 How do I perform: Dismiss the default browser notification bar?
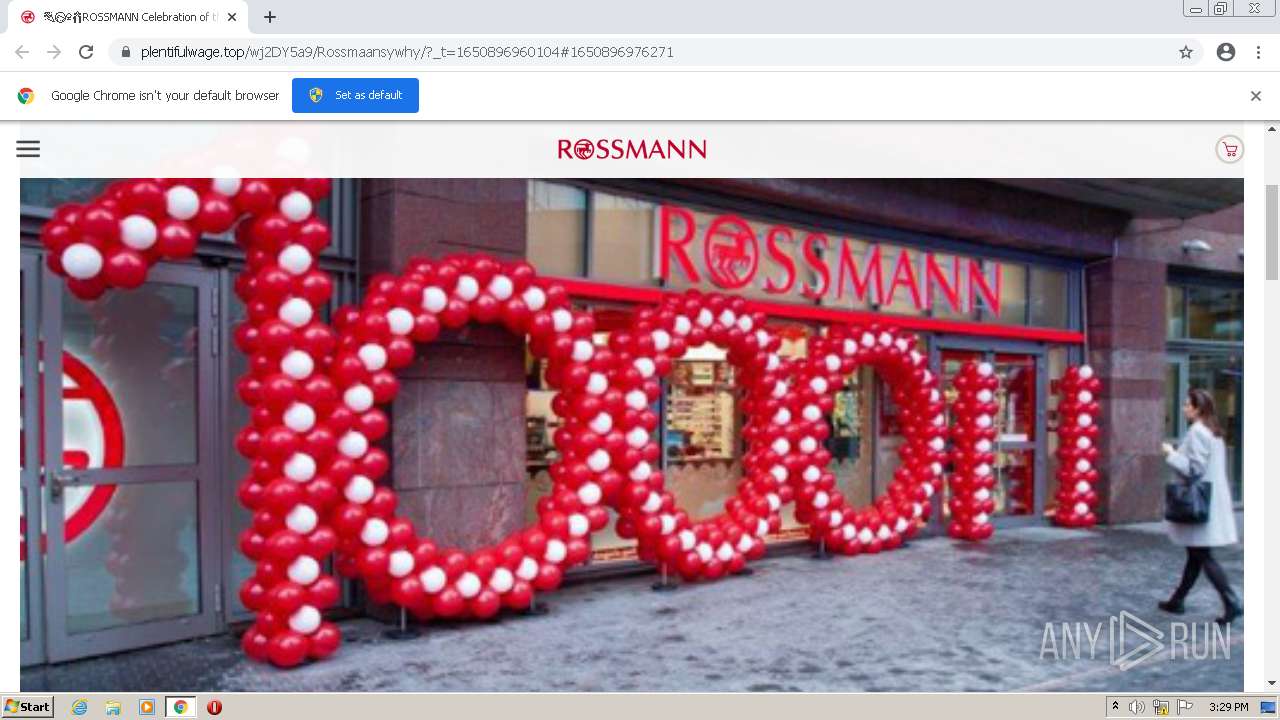1256,96
